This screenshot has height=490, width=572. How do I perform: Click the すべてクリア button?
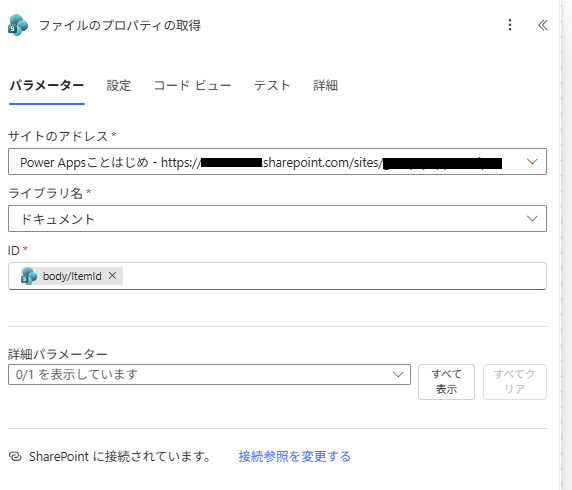[515, 382]
